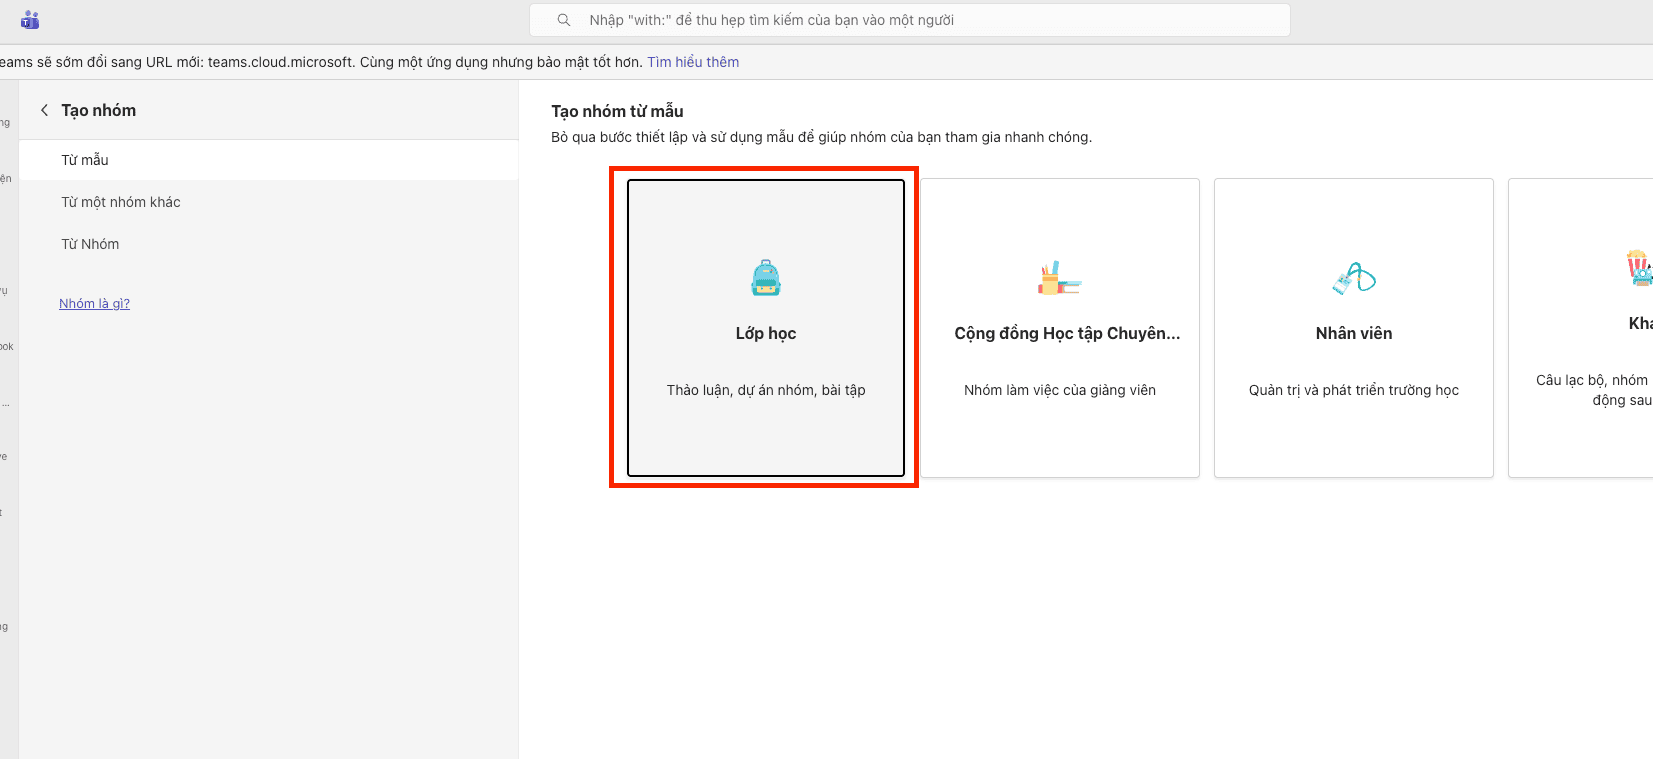Select "Từ một nhóm khác" in the sidebar
The height and width of the screenshot is (759, 1653).
(x=121, y=202)
